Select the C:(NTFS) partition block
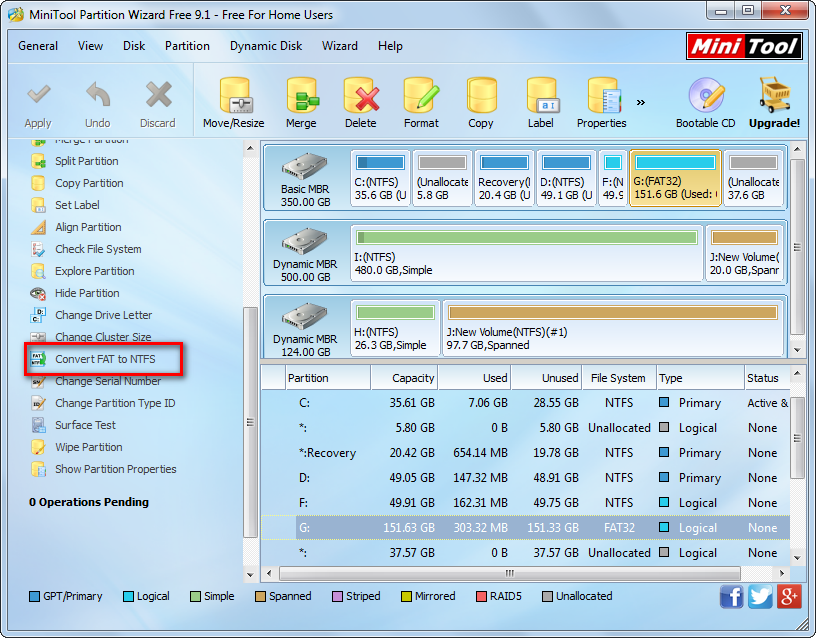816x638 pixels. coord(380,178)
